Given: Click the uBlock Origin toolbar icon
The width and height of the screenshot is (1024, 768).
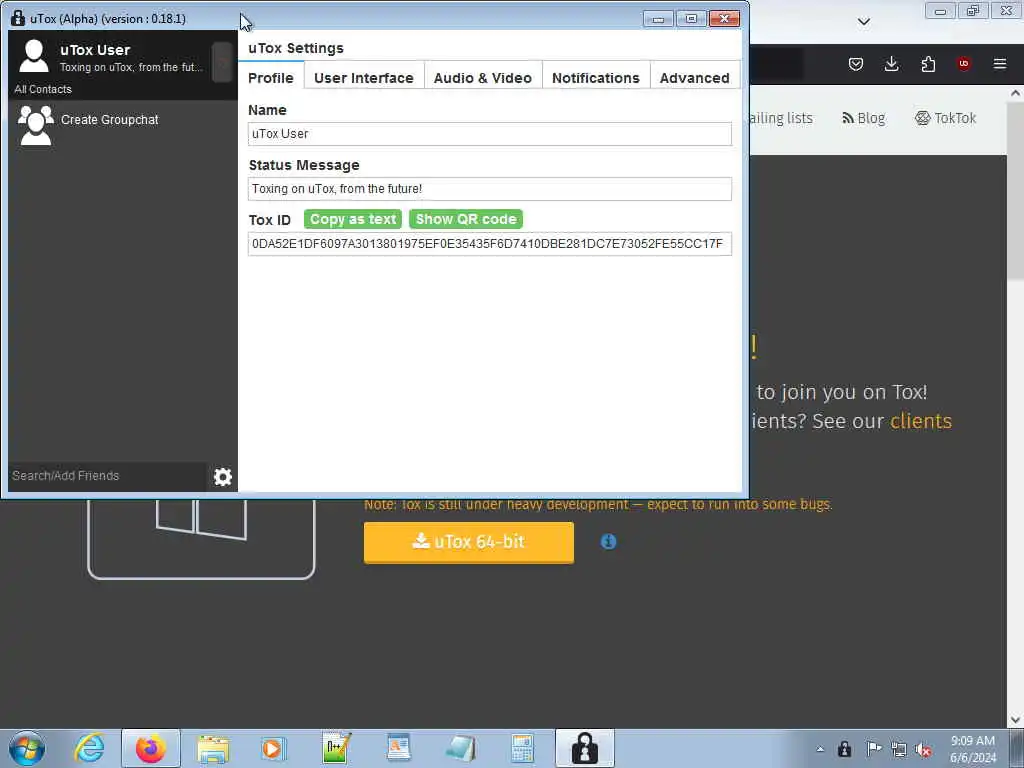Looking at the screenshot, I should coord(963,64).
